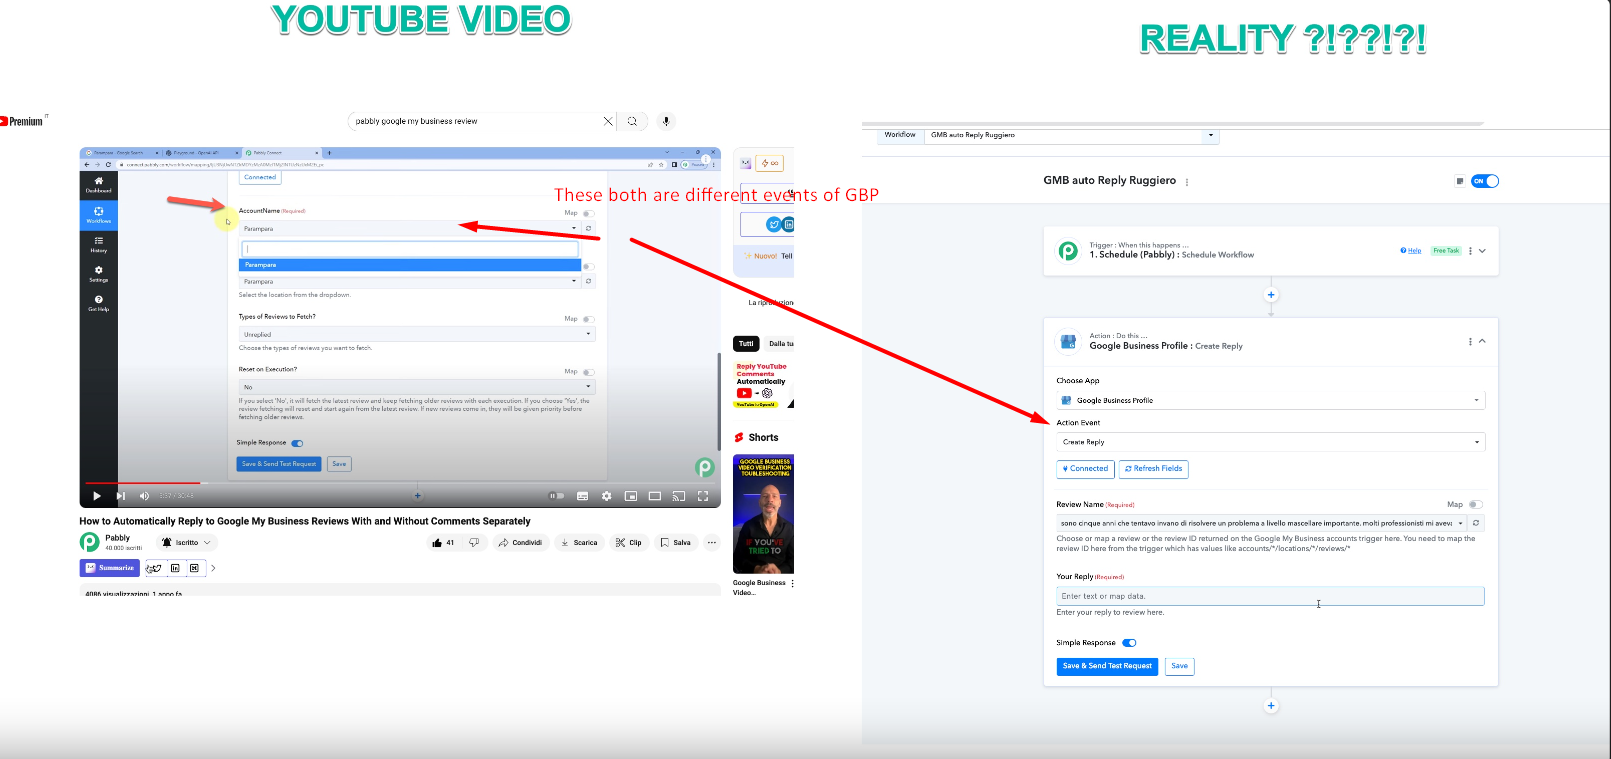Image resolution: width=1611 pixels, height=759 pixels.
Task: Add step between trigger and action
Action: tap(1271, 295)
